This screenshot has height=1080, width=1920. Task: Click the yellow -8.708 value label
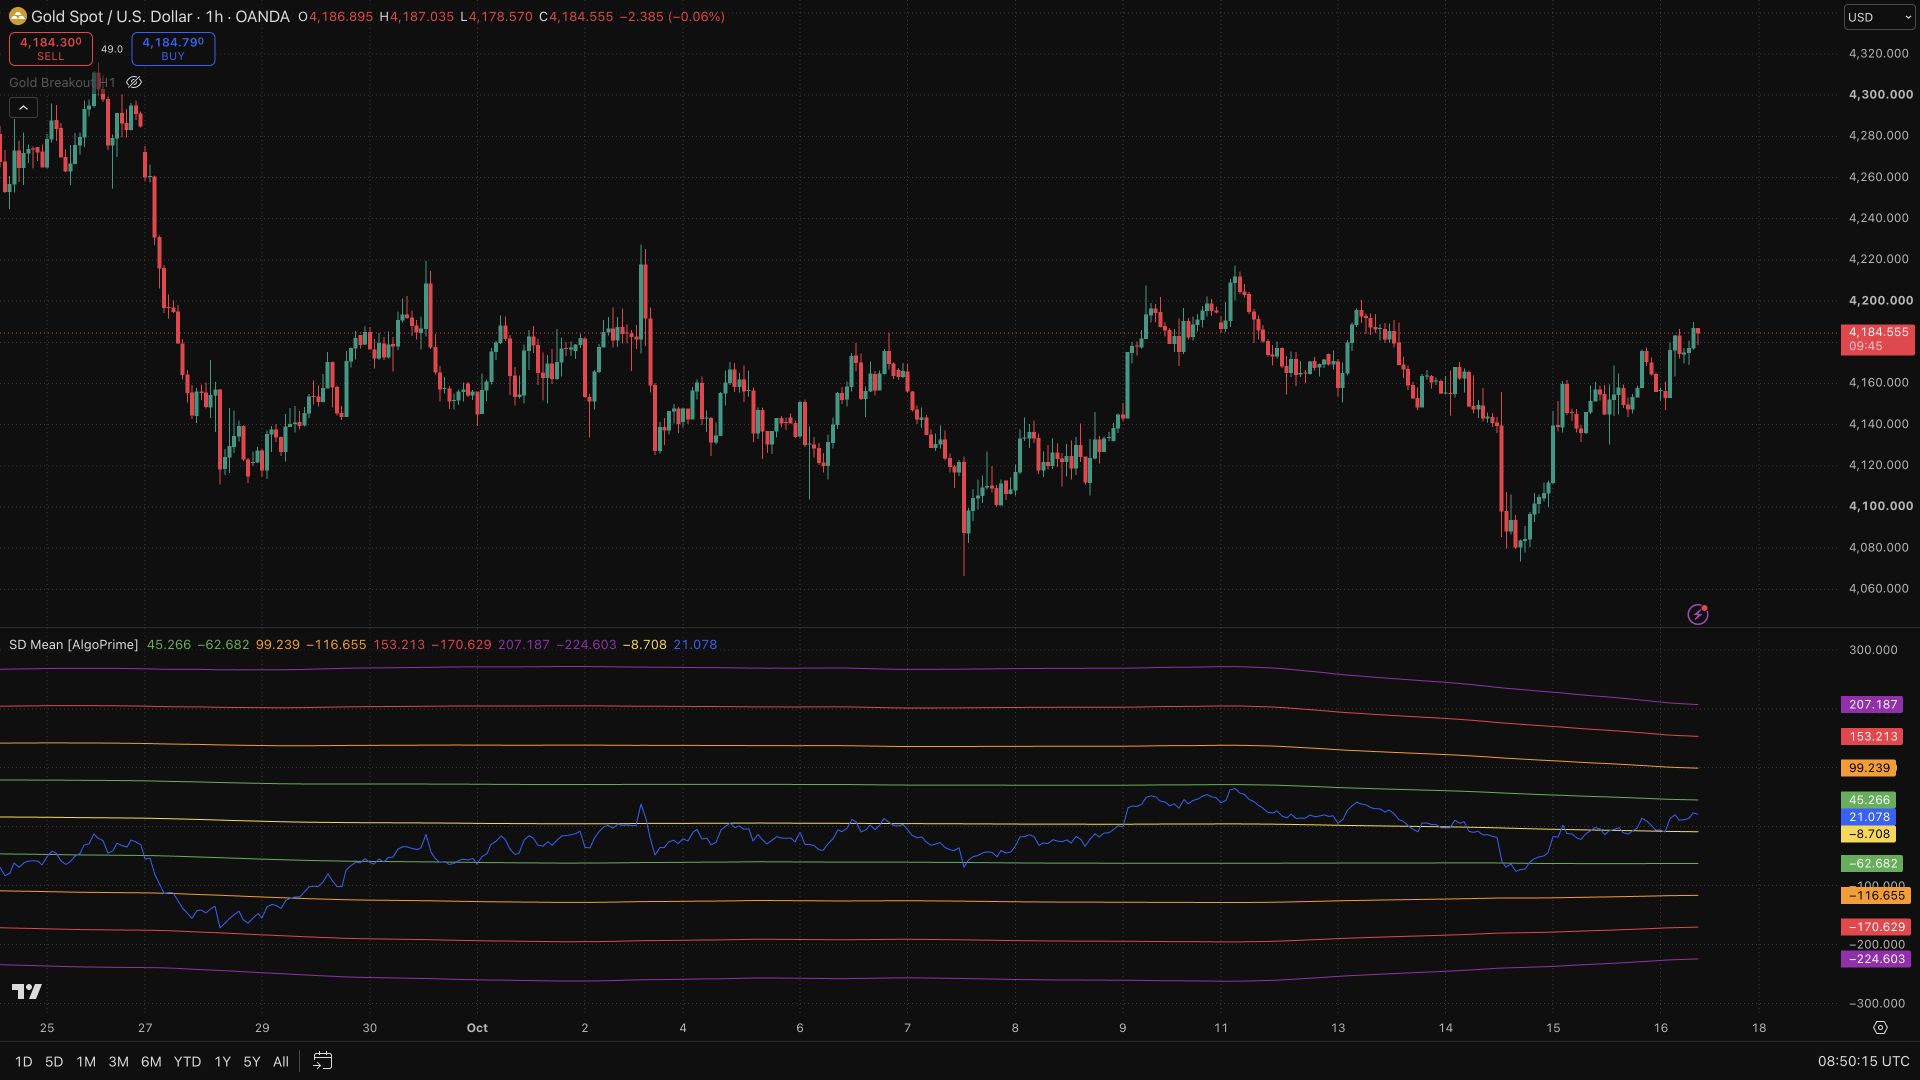[1869, 834]
